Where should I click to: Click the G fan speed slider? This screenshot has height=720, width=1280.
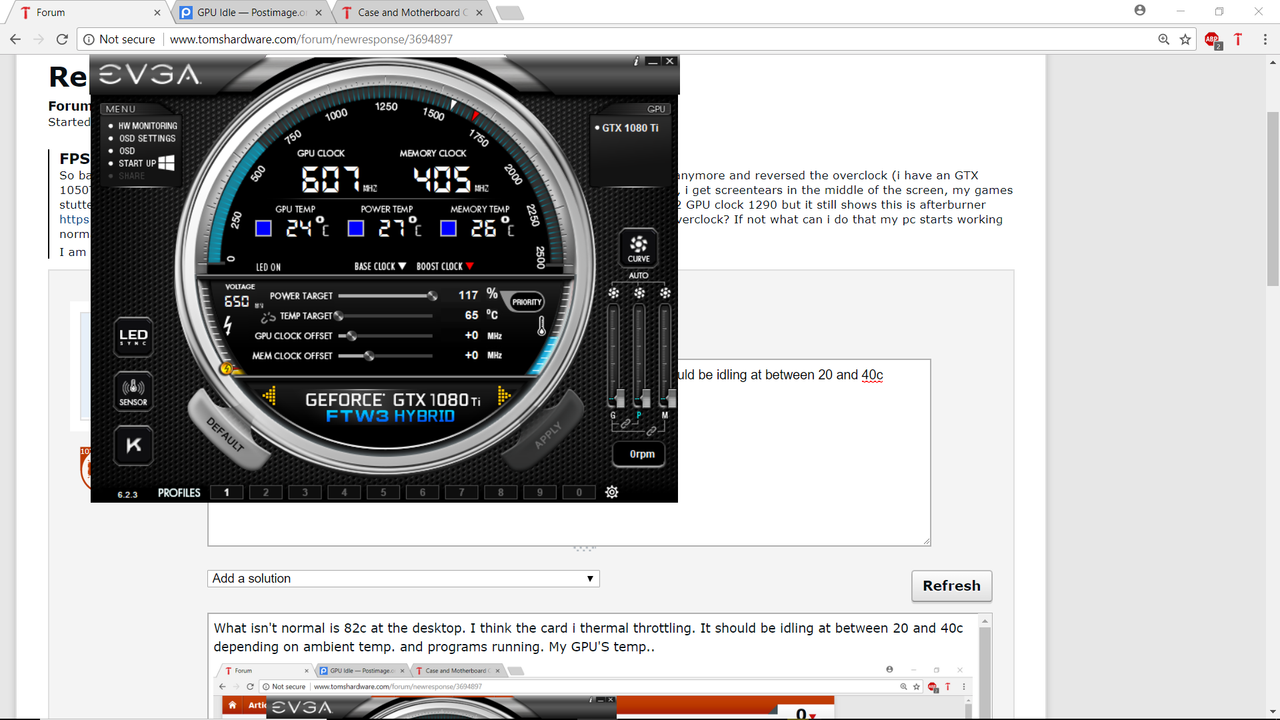click(x=614, y=355)
